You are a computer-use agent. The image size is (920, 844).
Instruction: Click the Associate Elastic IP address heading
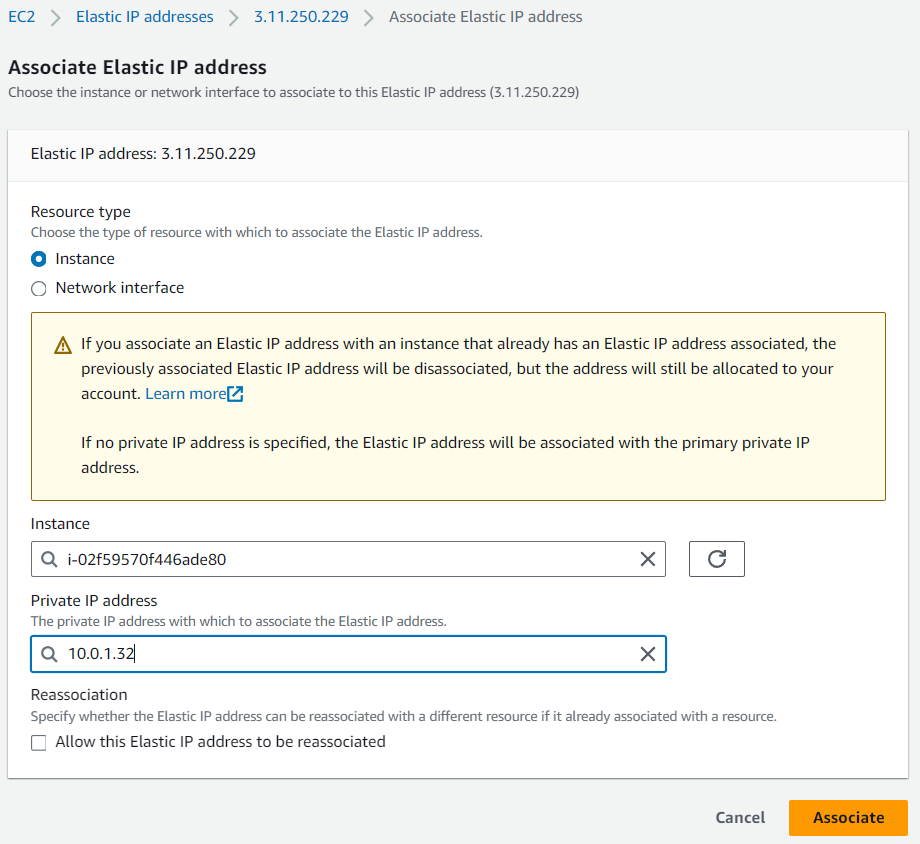coord(137,67)
